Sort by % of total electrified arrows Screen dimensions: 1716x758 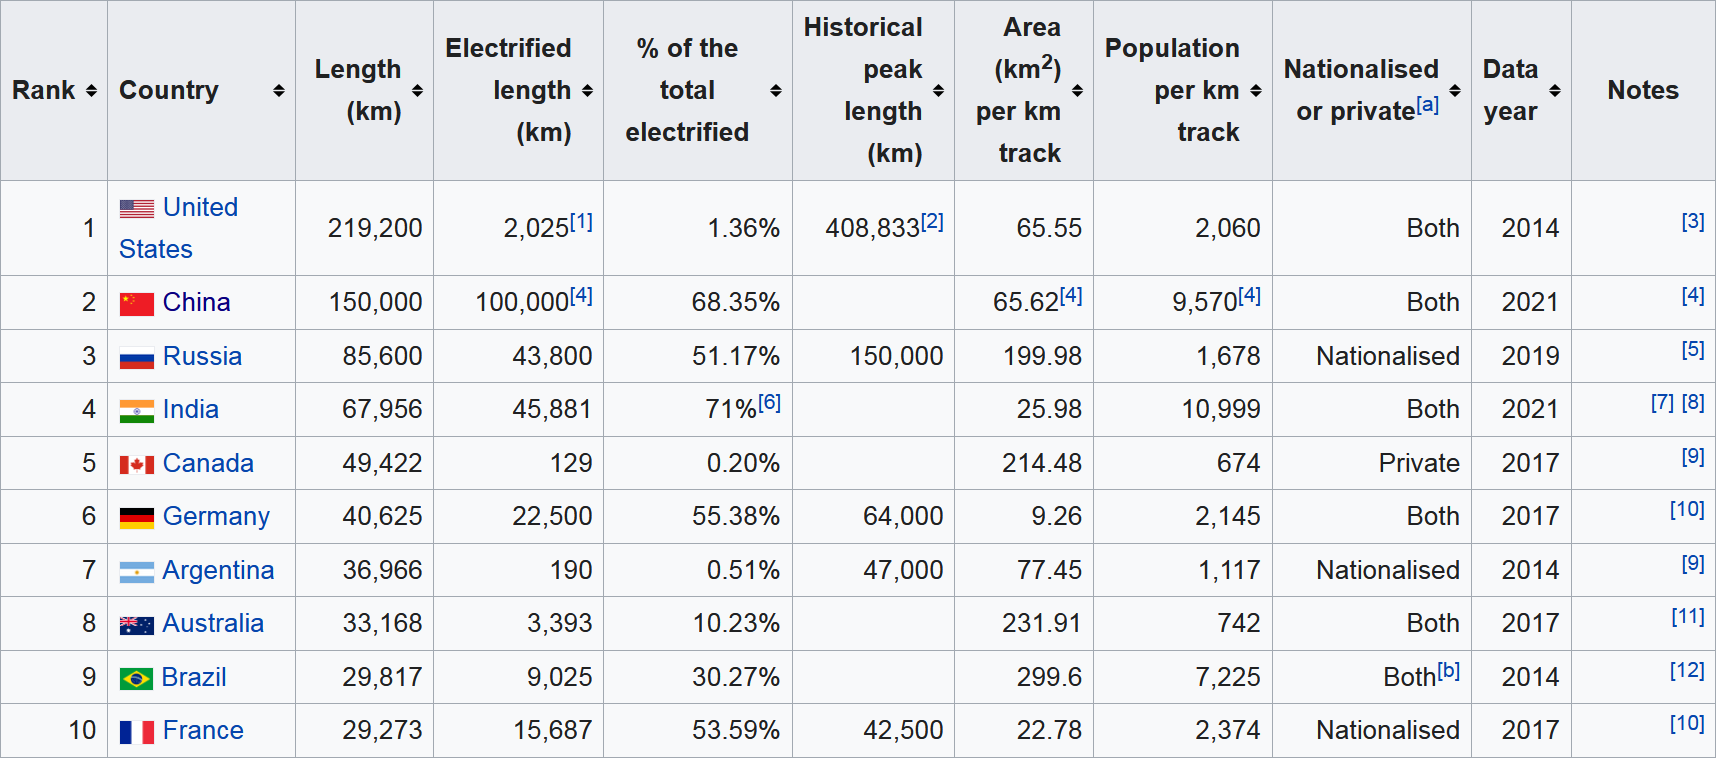(x=776, y=91)
